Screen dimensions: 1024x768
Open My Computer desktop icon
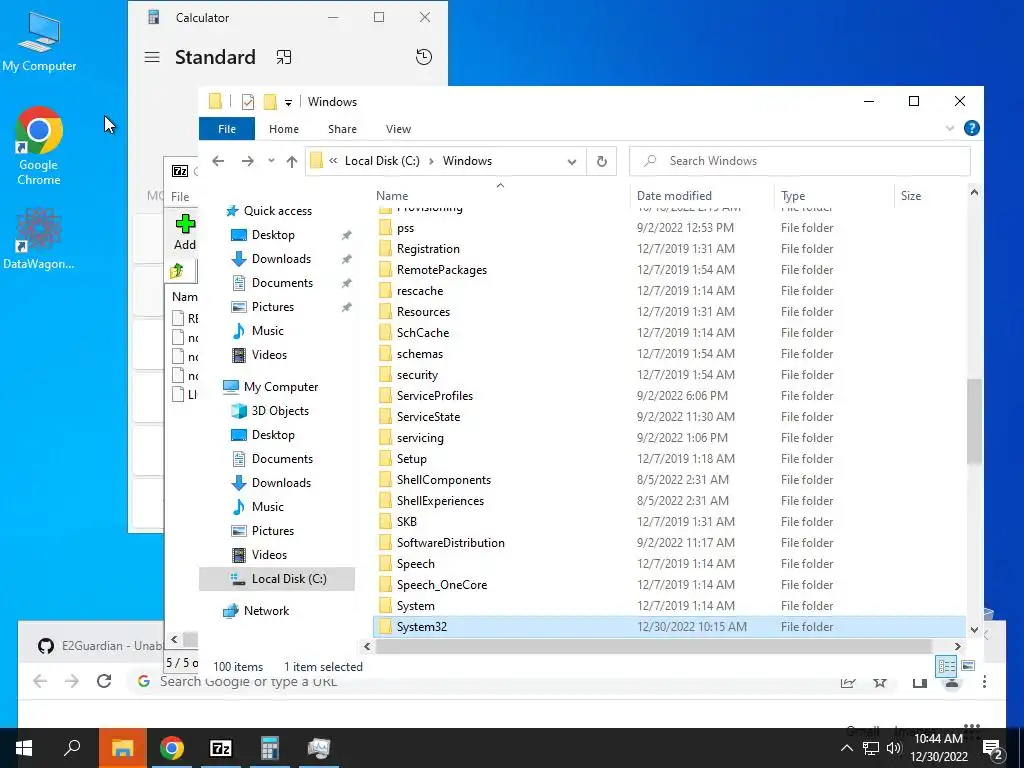click(39, 41)
